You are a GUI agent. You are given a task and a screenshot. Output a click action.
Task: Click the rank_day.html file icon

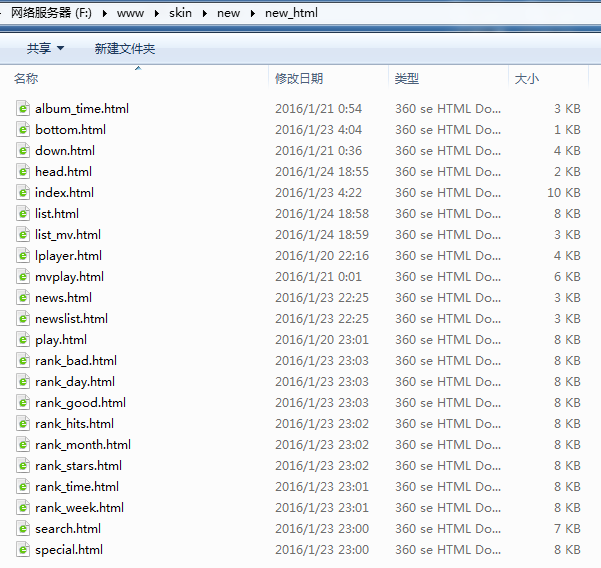point(23,382)
